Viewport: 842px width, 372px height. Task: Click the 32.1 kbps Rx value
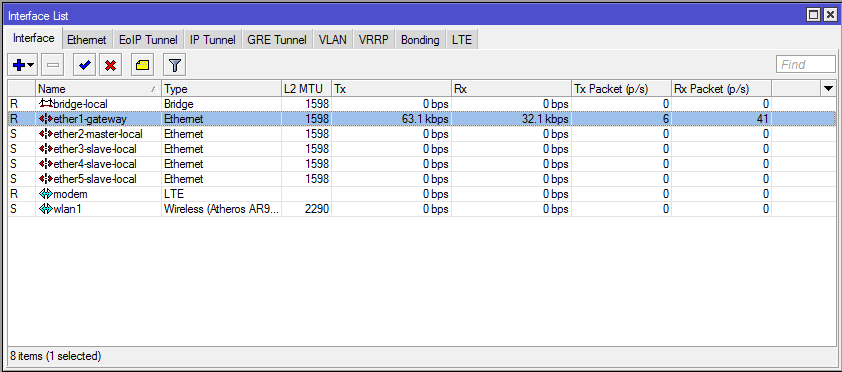[545, 119]
